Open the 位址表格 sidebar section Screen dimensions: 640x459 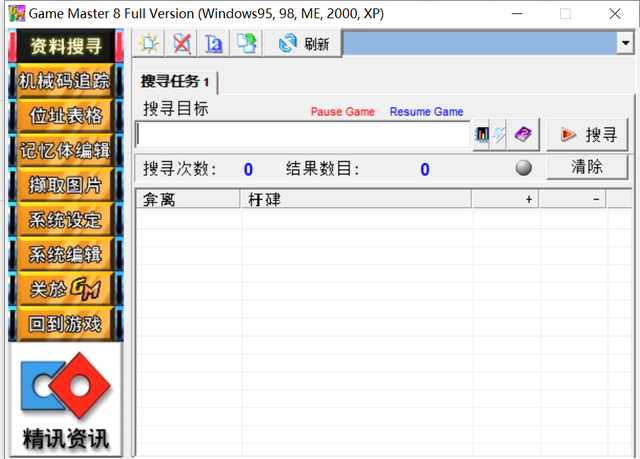66,116
